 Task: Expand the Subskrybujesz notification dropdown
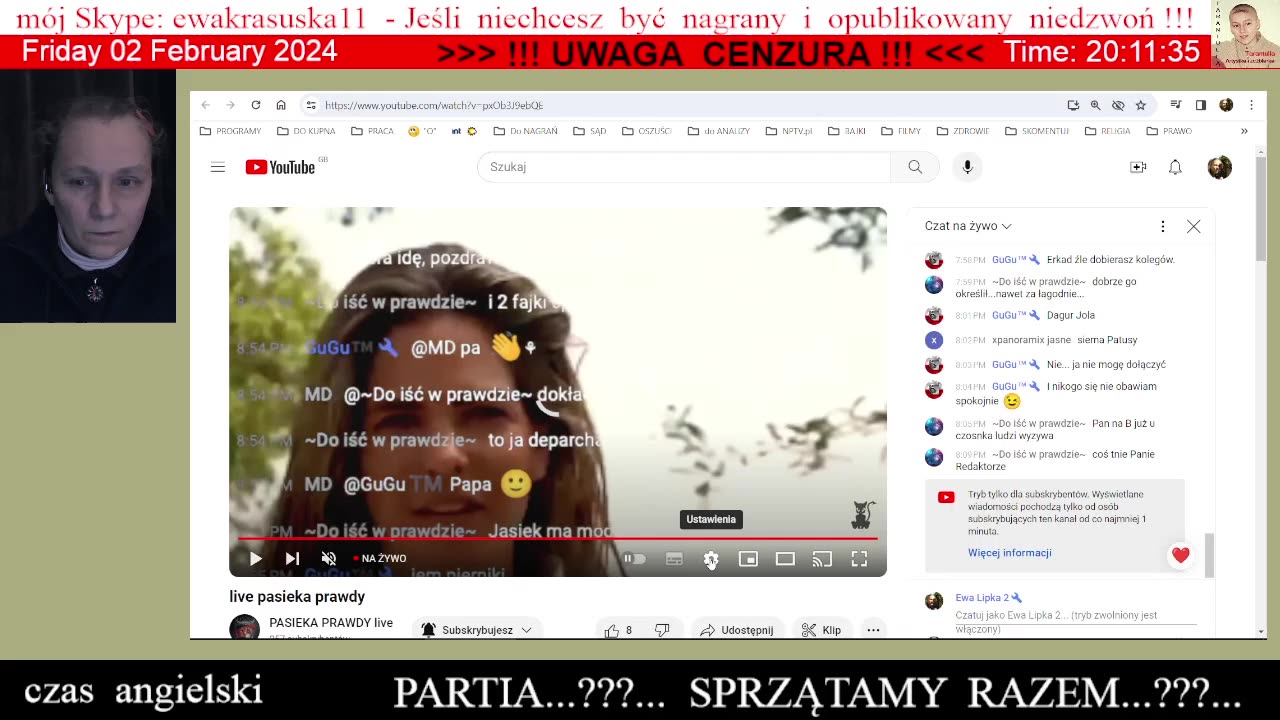click(x=477, y=630)
